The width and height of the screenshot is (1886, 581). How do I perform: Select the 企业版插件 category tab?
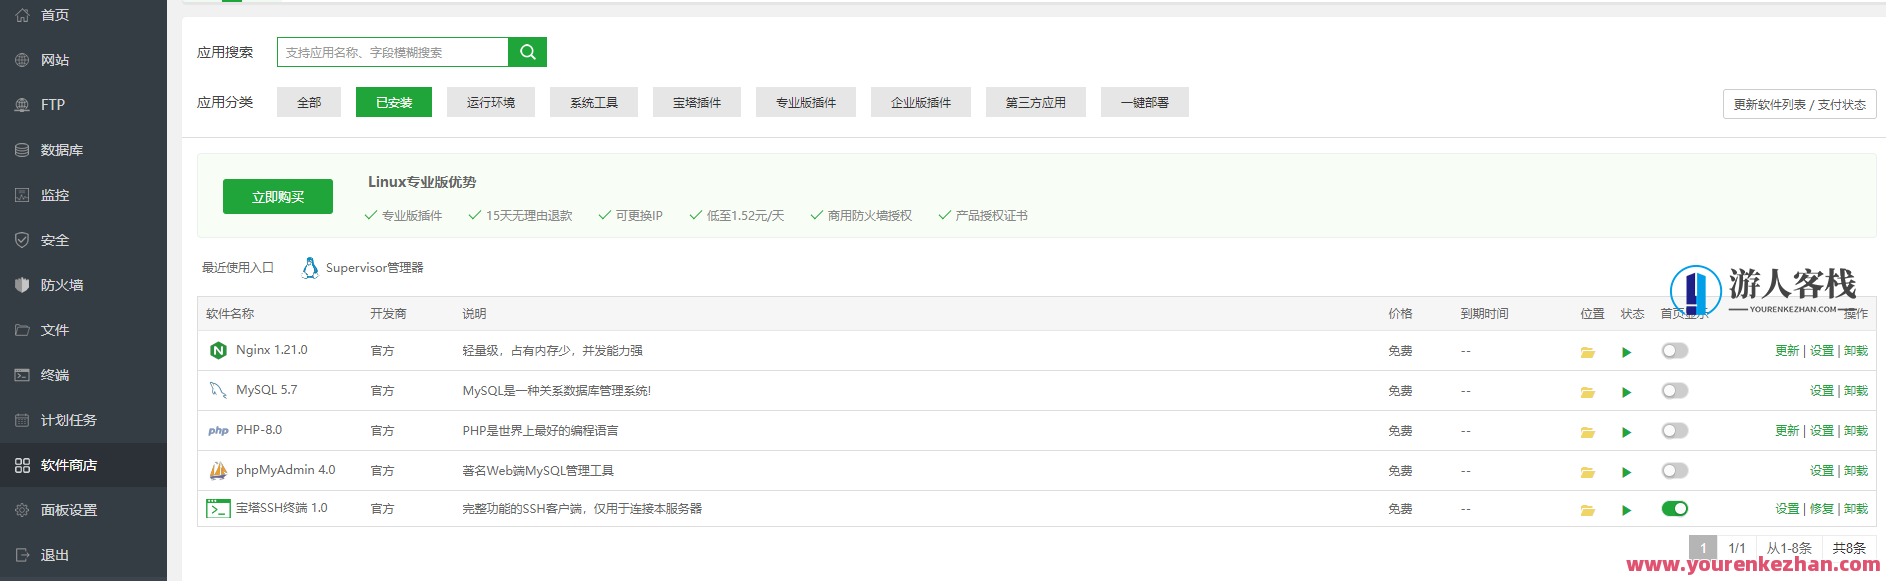(921, 102)
